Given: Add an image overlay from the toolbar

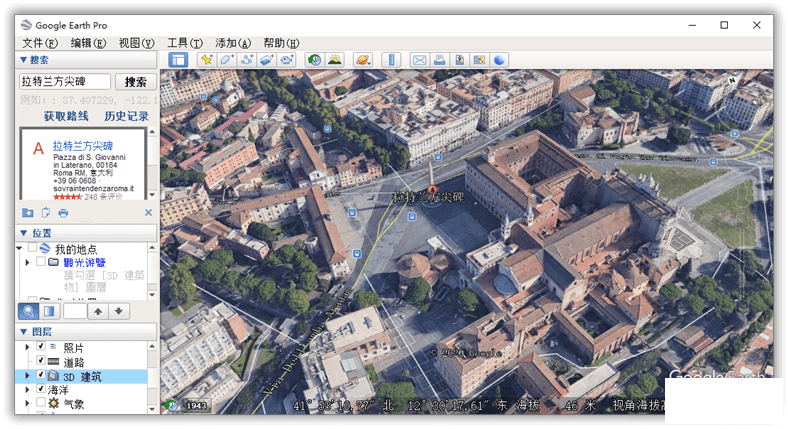Looking at the screenshot, I should (267, 60).
